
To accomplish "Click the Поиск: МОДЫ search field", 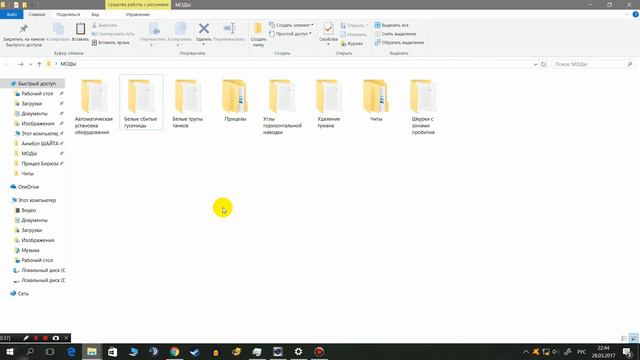I will (593, 64).
